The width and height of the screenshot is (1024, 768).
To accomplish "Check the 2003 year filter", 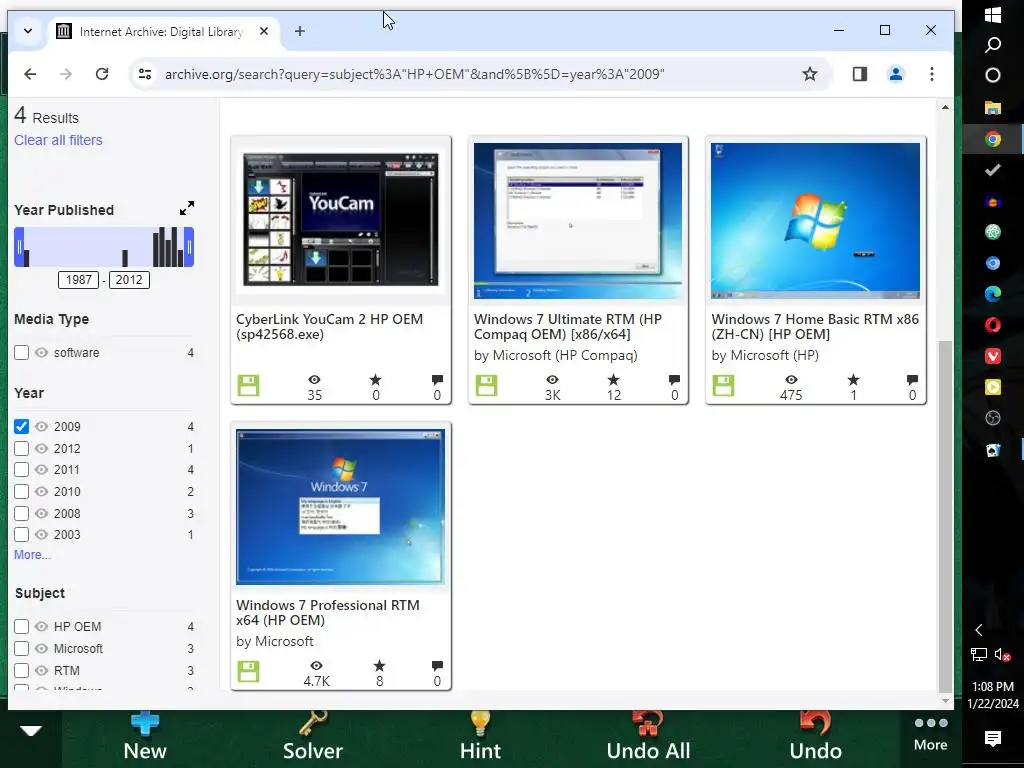I will (22, 535).
